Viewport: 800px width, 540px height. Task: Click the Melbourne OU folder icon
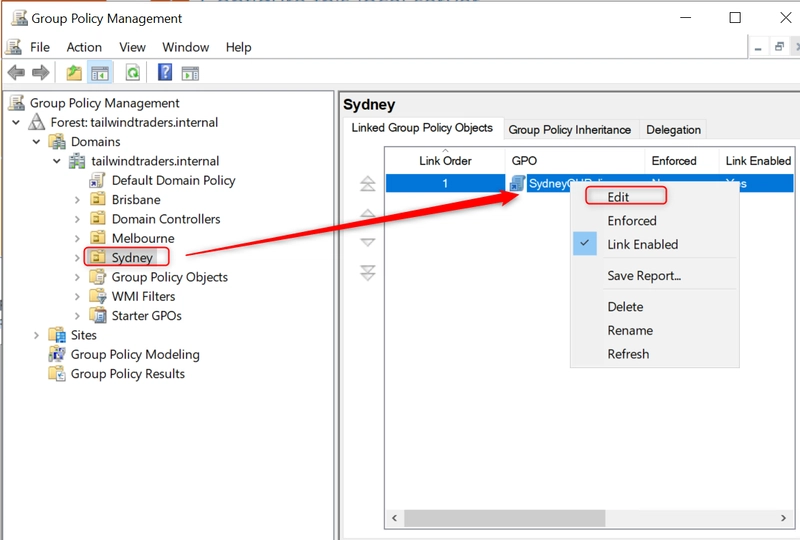pos(97,238)
